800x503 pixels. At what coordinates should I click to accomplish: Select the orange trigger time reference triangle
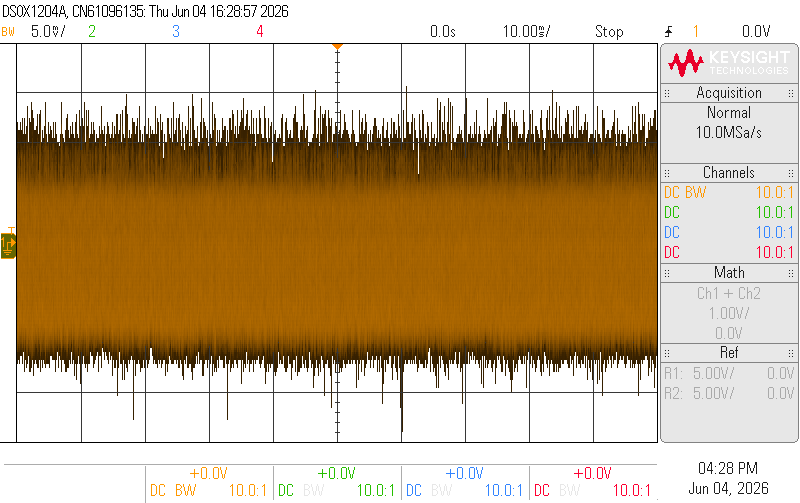click(337, 46)
